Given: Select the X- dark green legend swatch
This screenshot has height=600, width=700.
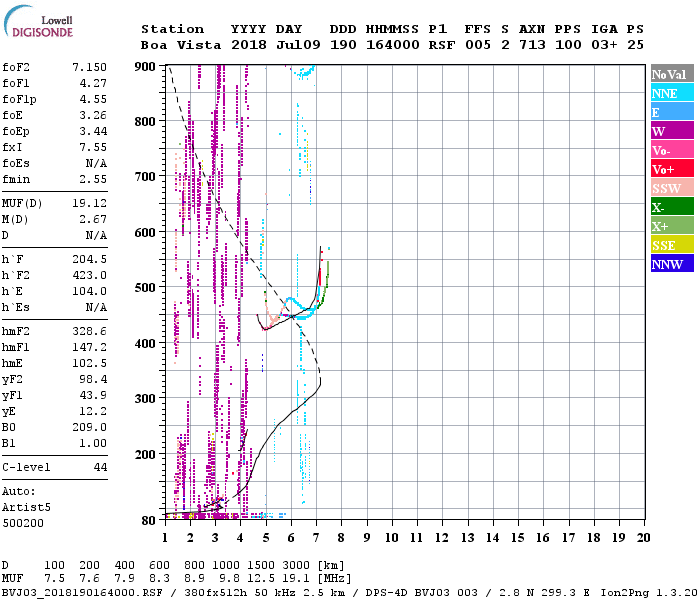Looking at the screenshot, I should [x=672, y=207].
